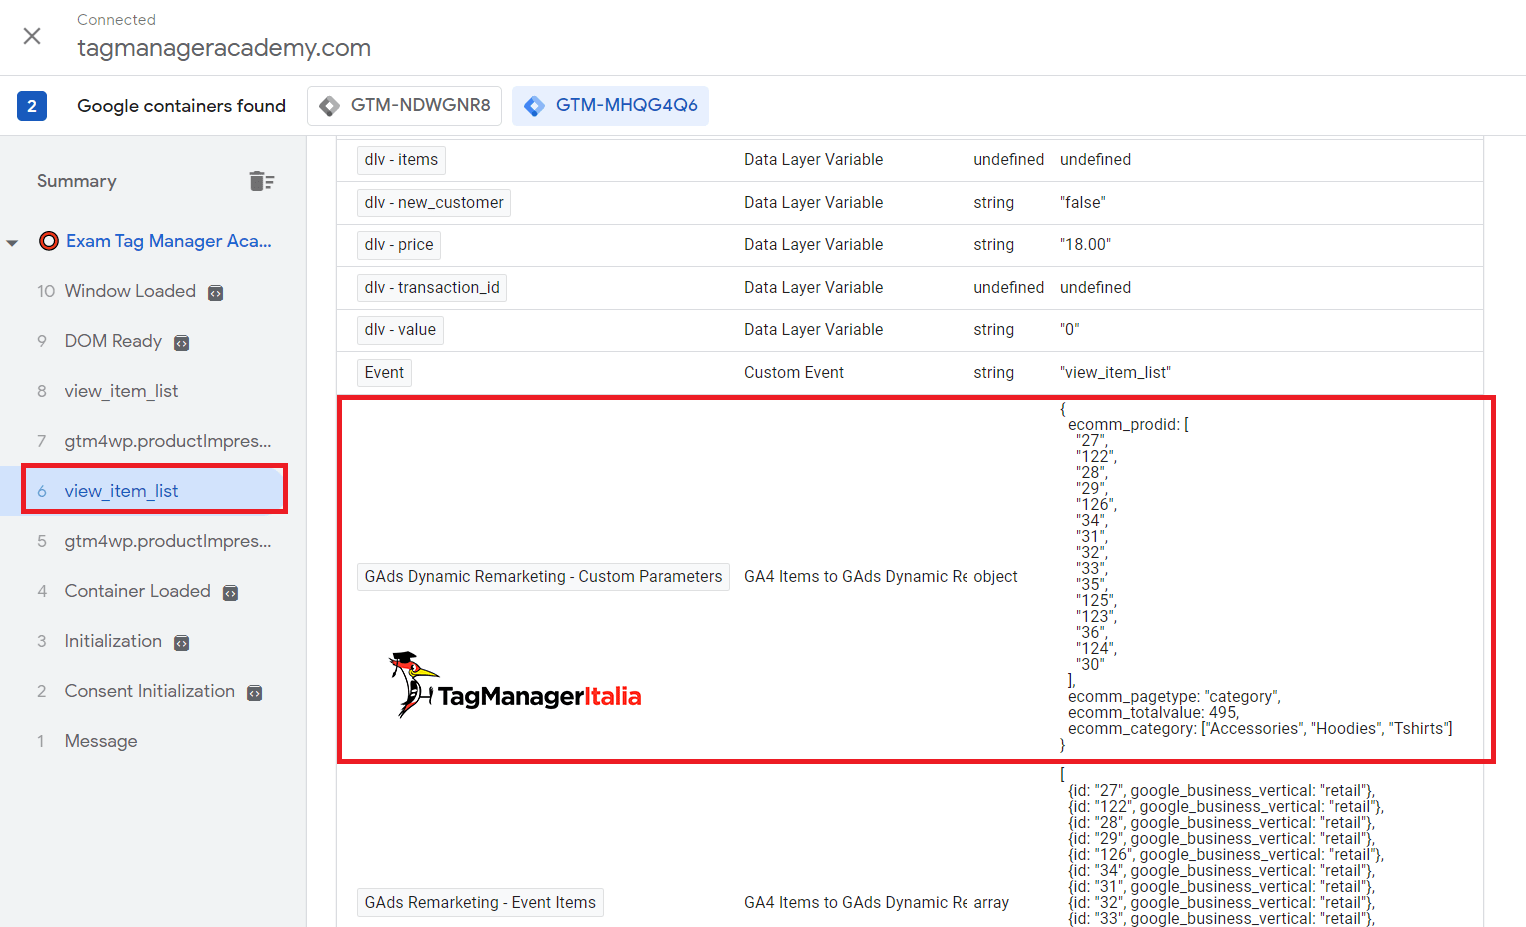Collapse the Exam Tag Manager Academy event group
The image size is (1526, 927).
[x=14, y=241]
